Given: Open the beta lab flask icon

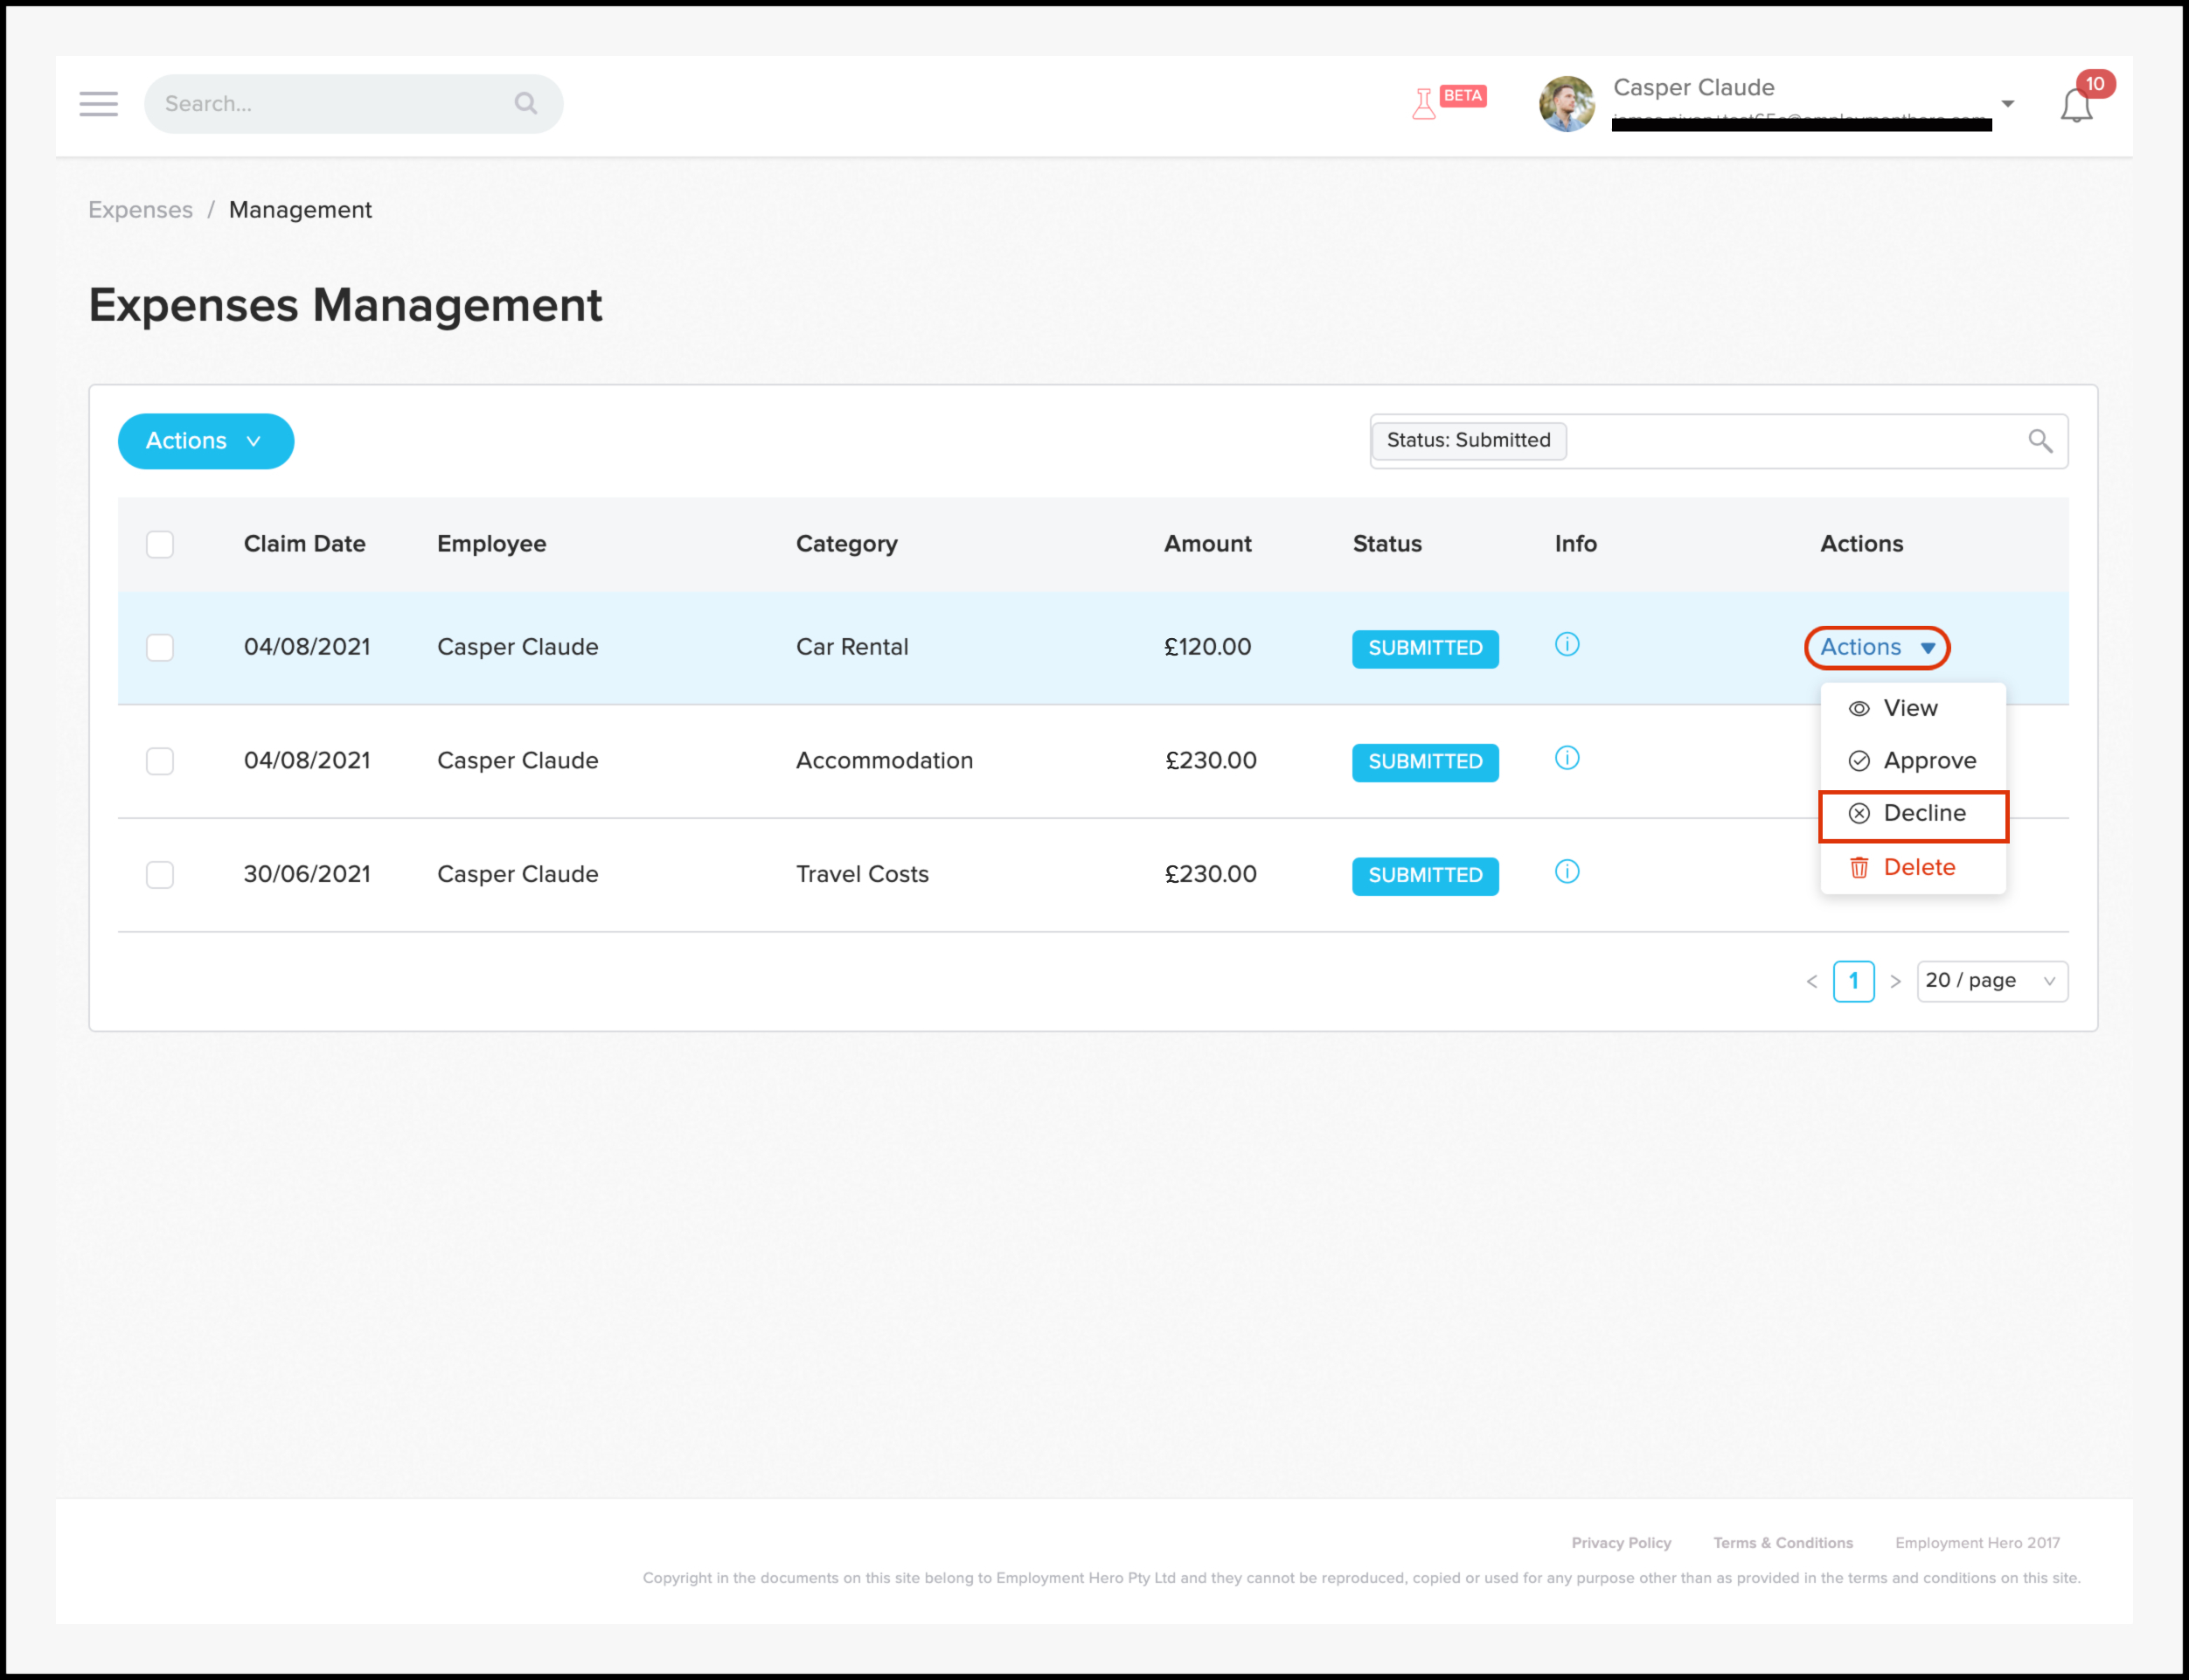Looking at the screenshot, I should click(1424, 103).
